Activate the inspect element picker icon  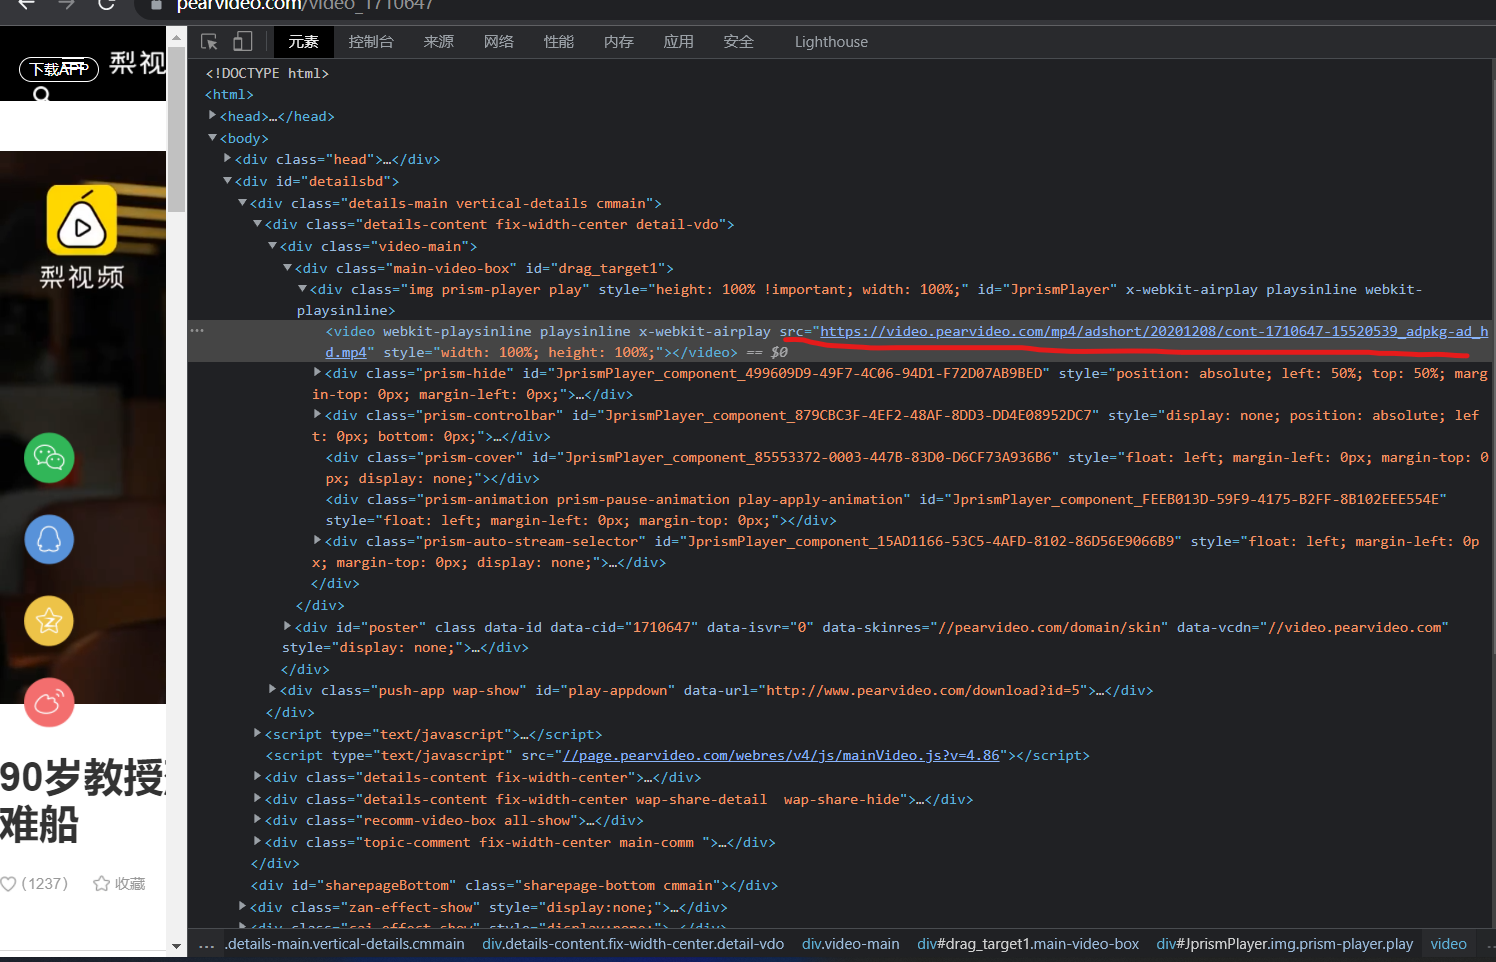(209, 42)
